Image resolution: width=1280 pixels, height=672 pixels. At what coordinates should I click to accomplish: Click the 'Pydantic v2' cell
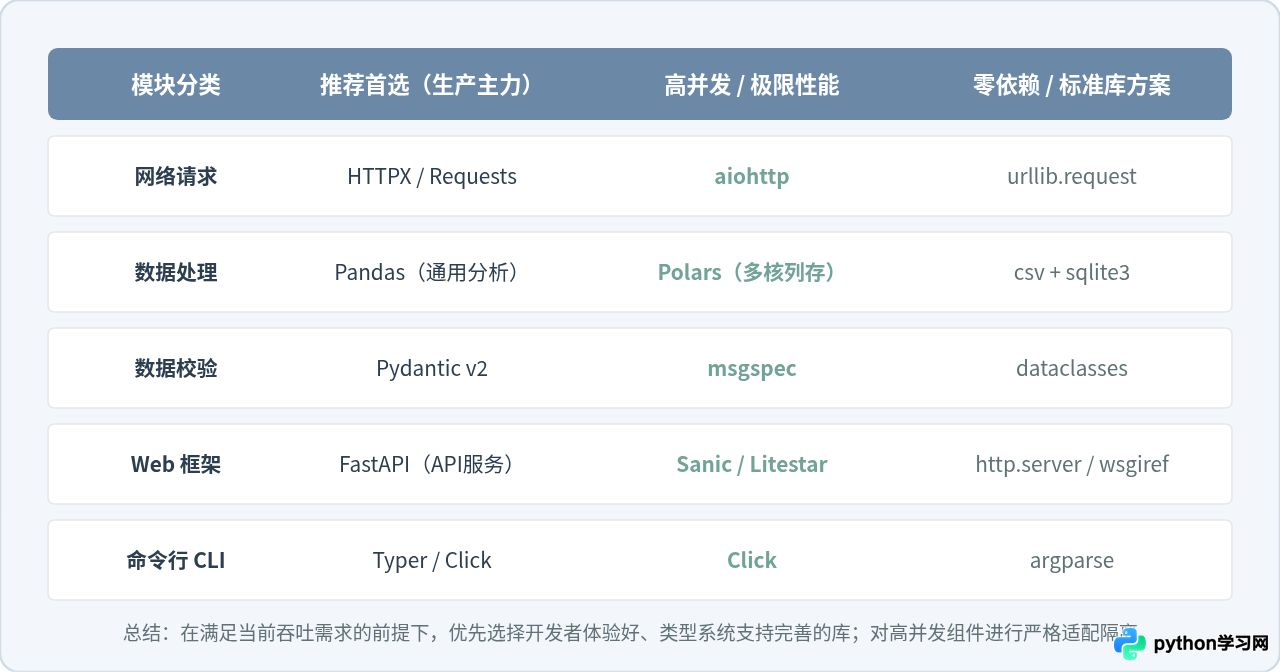[432, 369]
